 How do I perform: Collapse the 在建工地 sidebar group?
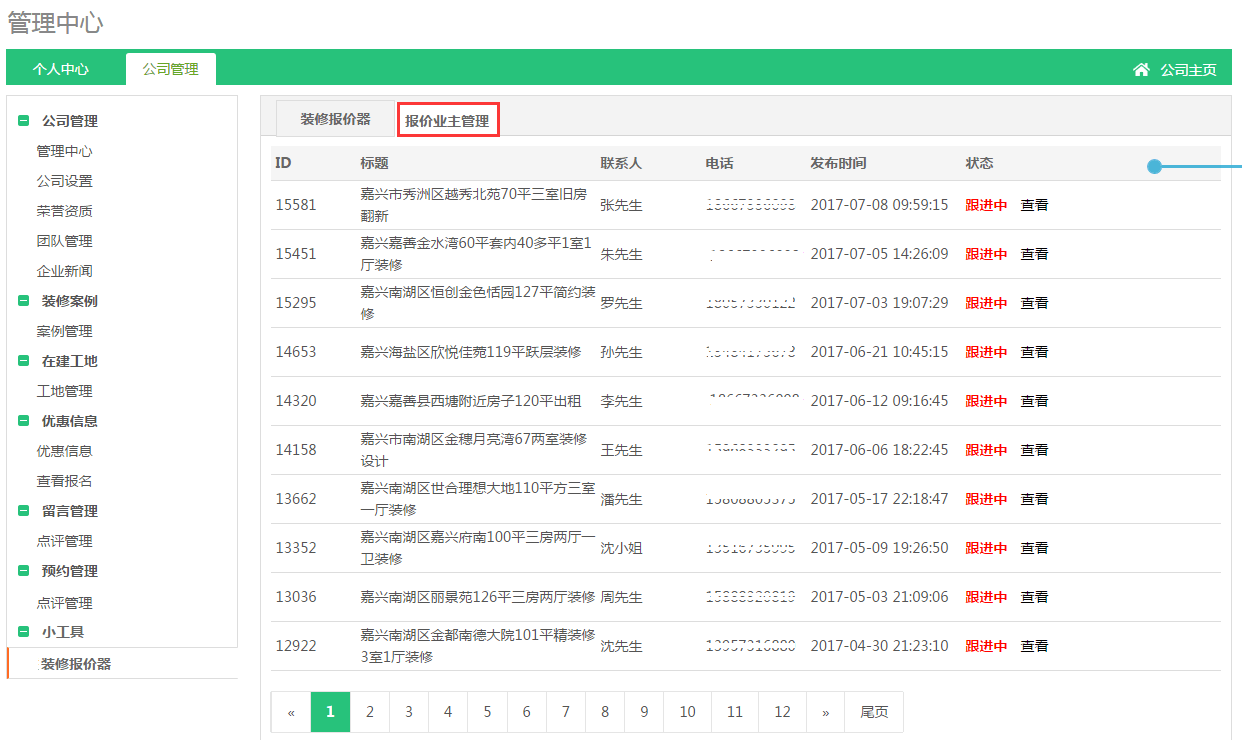pyautogui.click(x=23, y=361)
